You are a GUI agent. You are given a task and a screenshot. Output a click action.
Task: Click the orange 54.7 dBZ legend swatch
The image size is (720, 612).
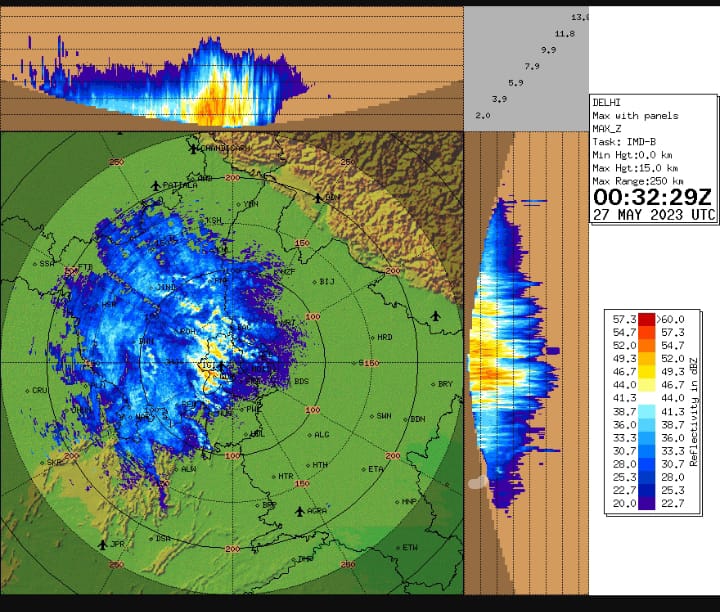647,345
